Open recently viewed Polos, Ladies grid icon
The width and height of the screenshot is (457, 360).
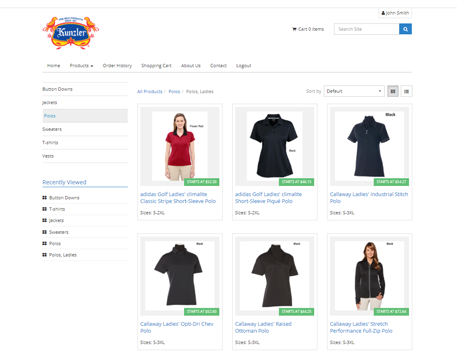44,255
